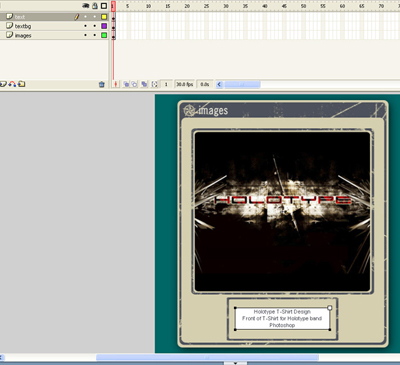Screen dimensions: 400x365
Task: Enable Edit Multiple Frames
Action: pyautogui.click(x=144, y=84)
